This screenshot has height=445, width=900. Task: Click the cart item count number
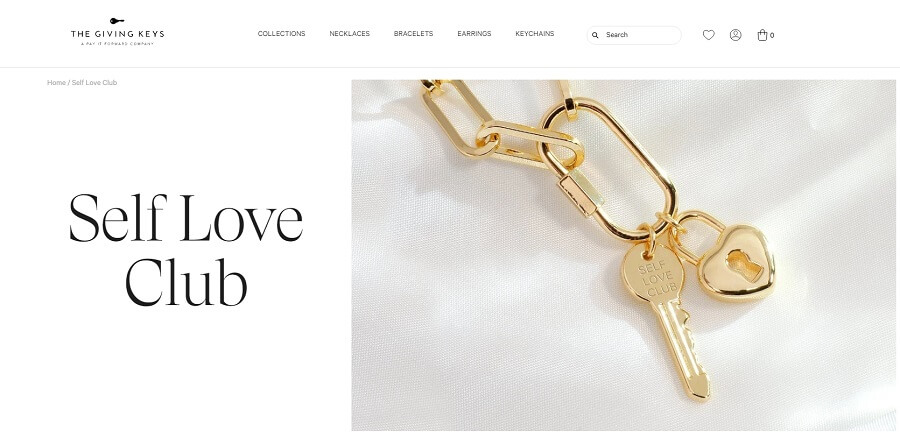pyautogui.click(x=772, y=36)
